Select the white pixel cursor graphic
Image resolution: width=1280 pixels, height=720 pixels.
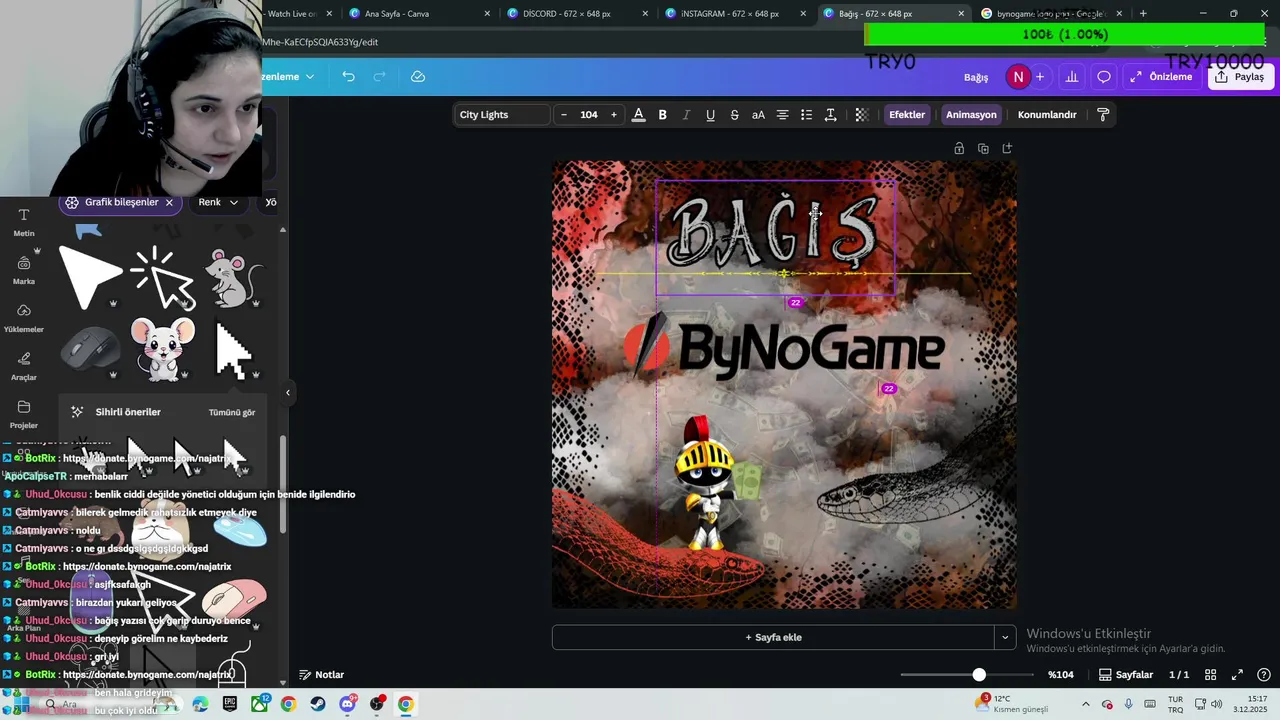click(233, 350)
